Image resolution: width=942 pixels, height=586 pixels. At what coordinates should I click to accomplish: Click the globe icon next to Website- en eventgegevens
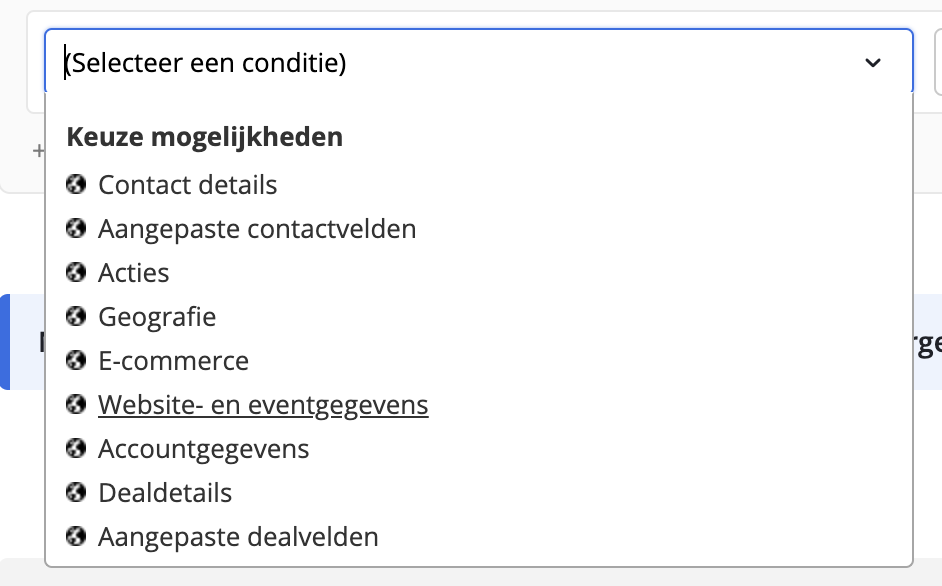click(x=76, y=404)
